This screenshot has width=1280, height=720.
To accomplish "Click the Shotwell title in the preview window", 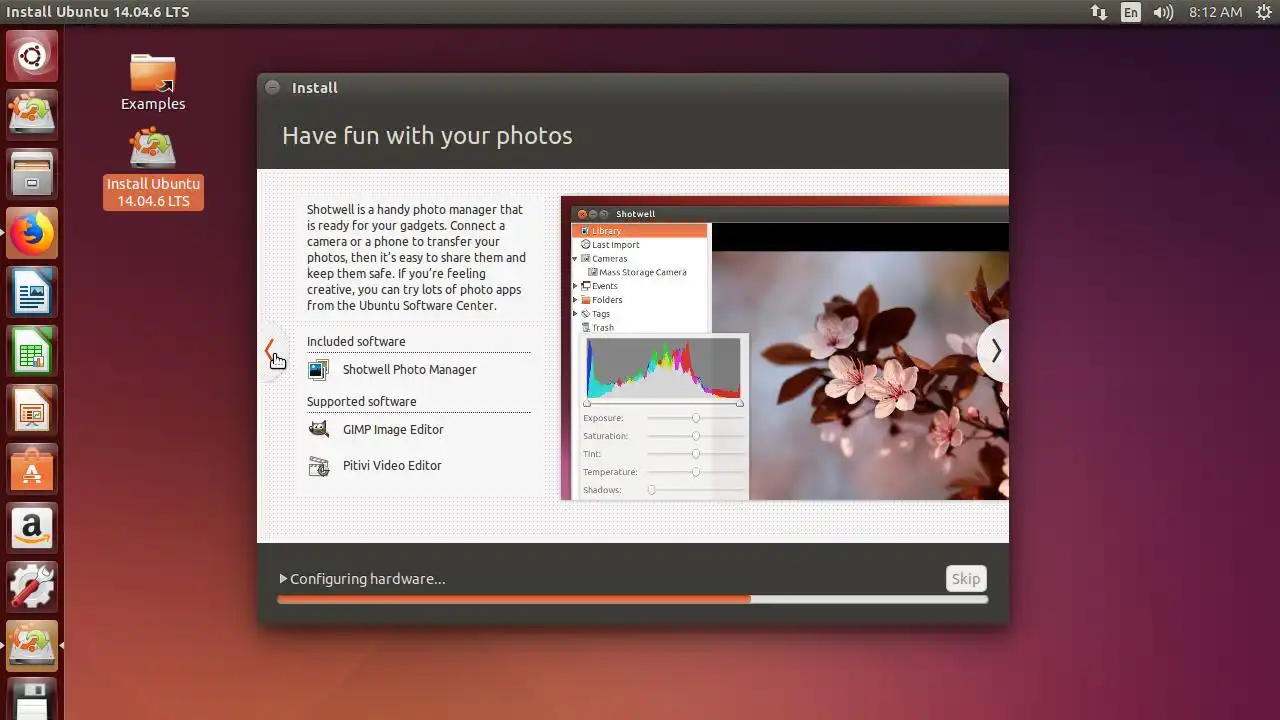I will pyautogui.click(x=636, y=214).
